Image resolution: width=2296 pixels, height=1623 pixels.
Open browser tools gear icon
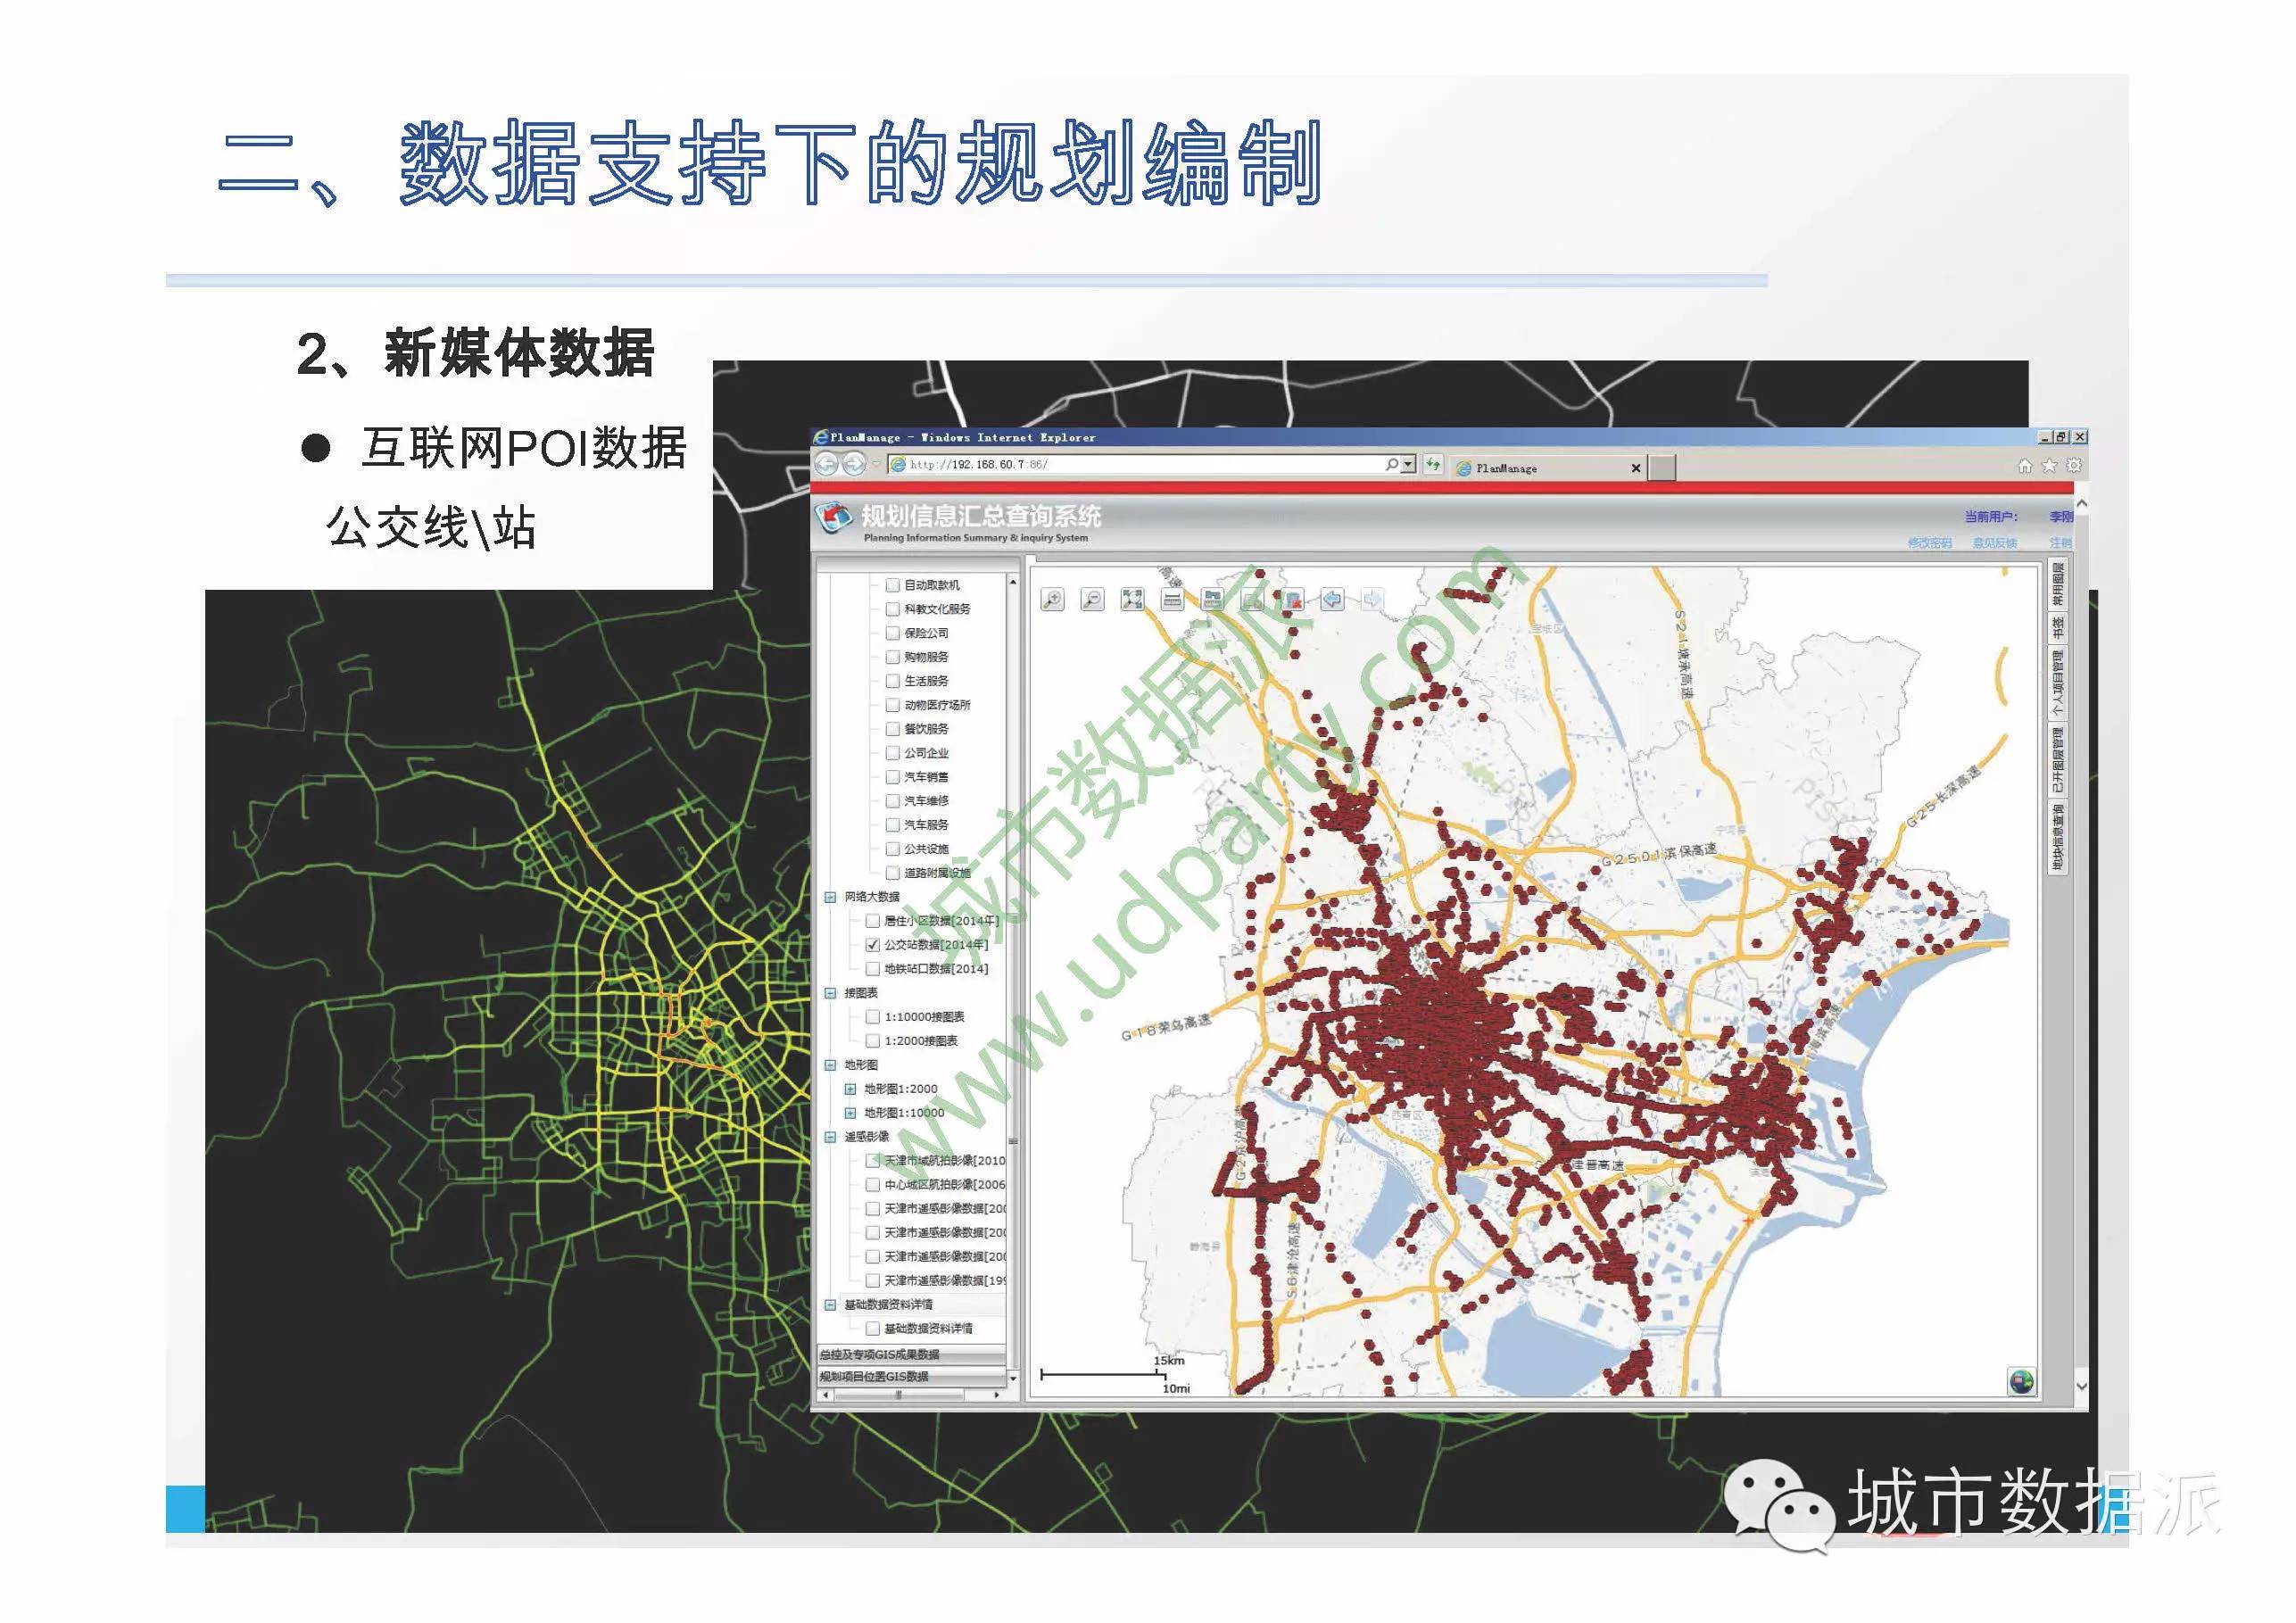[x=2073, y=466]
